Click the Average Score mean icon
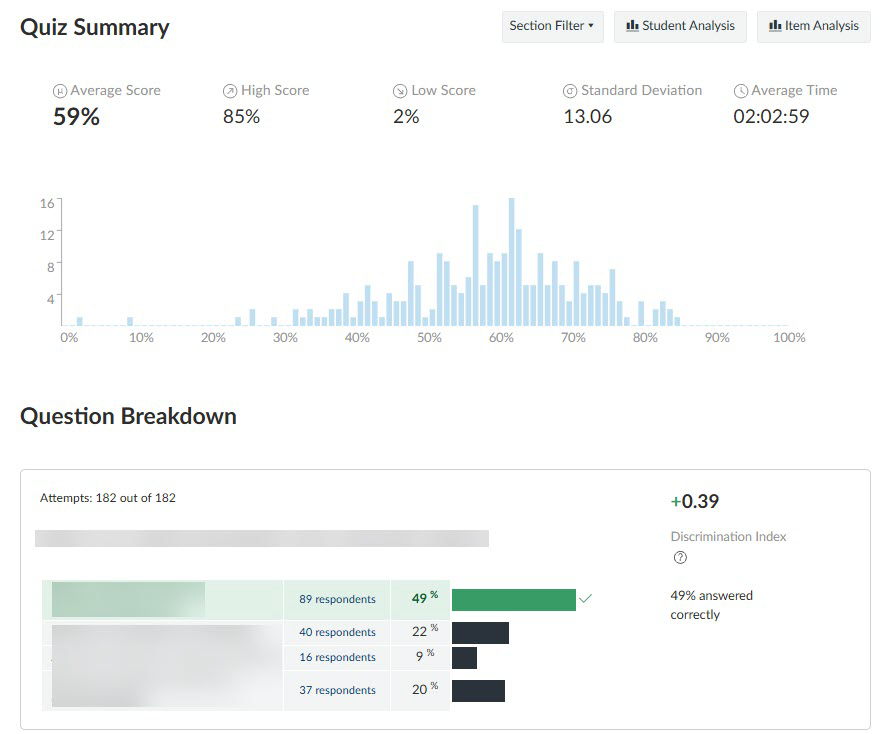The width and height of the screenshot is (889, 734). (x=60, y=91)
